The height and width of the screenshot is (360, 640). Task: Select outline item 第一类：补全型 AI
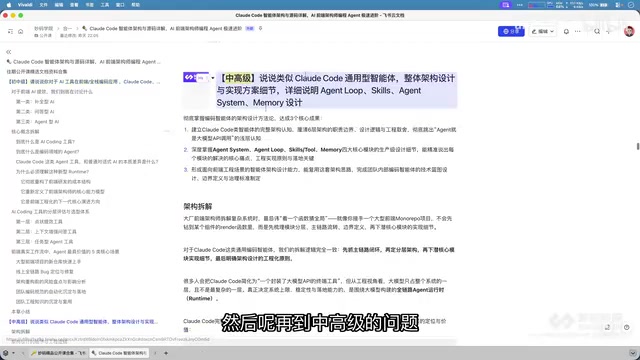(x=35, y=102)
